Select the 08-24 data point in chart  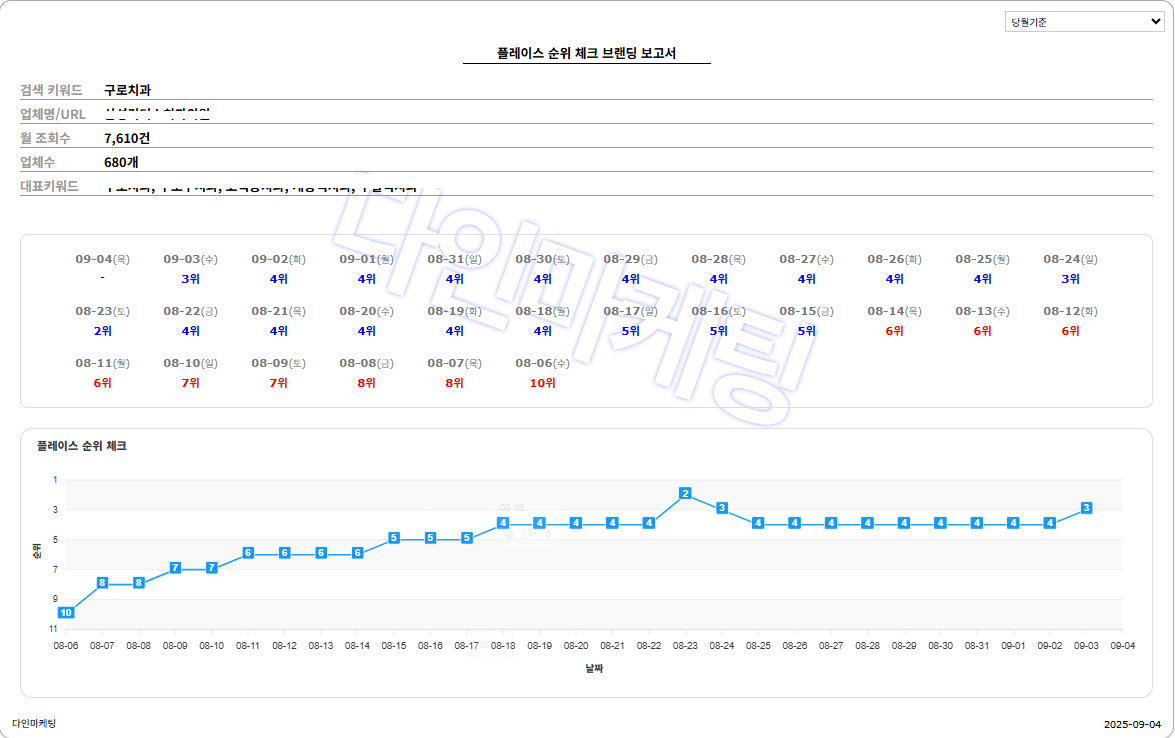pyautogui.click(x=722, y=508)
